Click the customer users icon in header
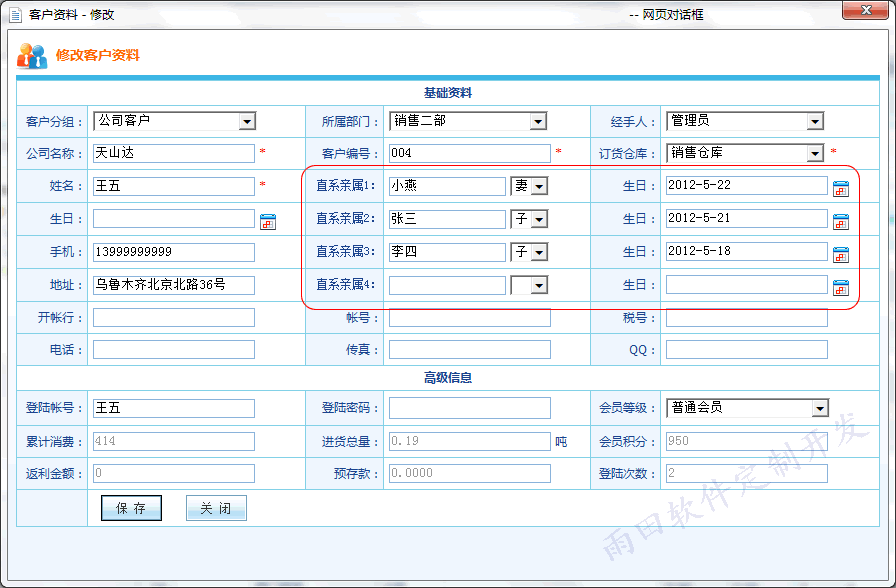Image resolution: width=896 pixels, height=588 pixels. point(32,56)
